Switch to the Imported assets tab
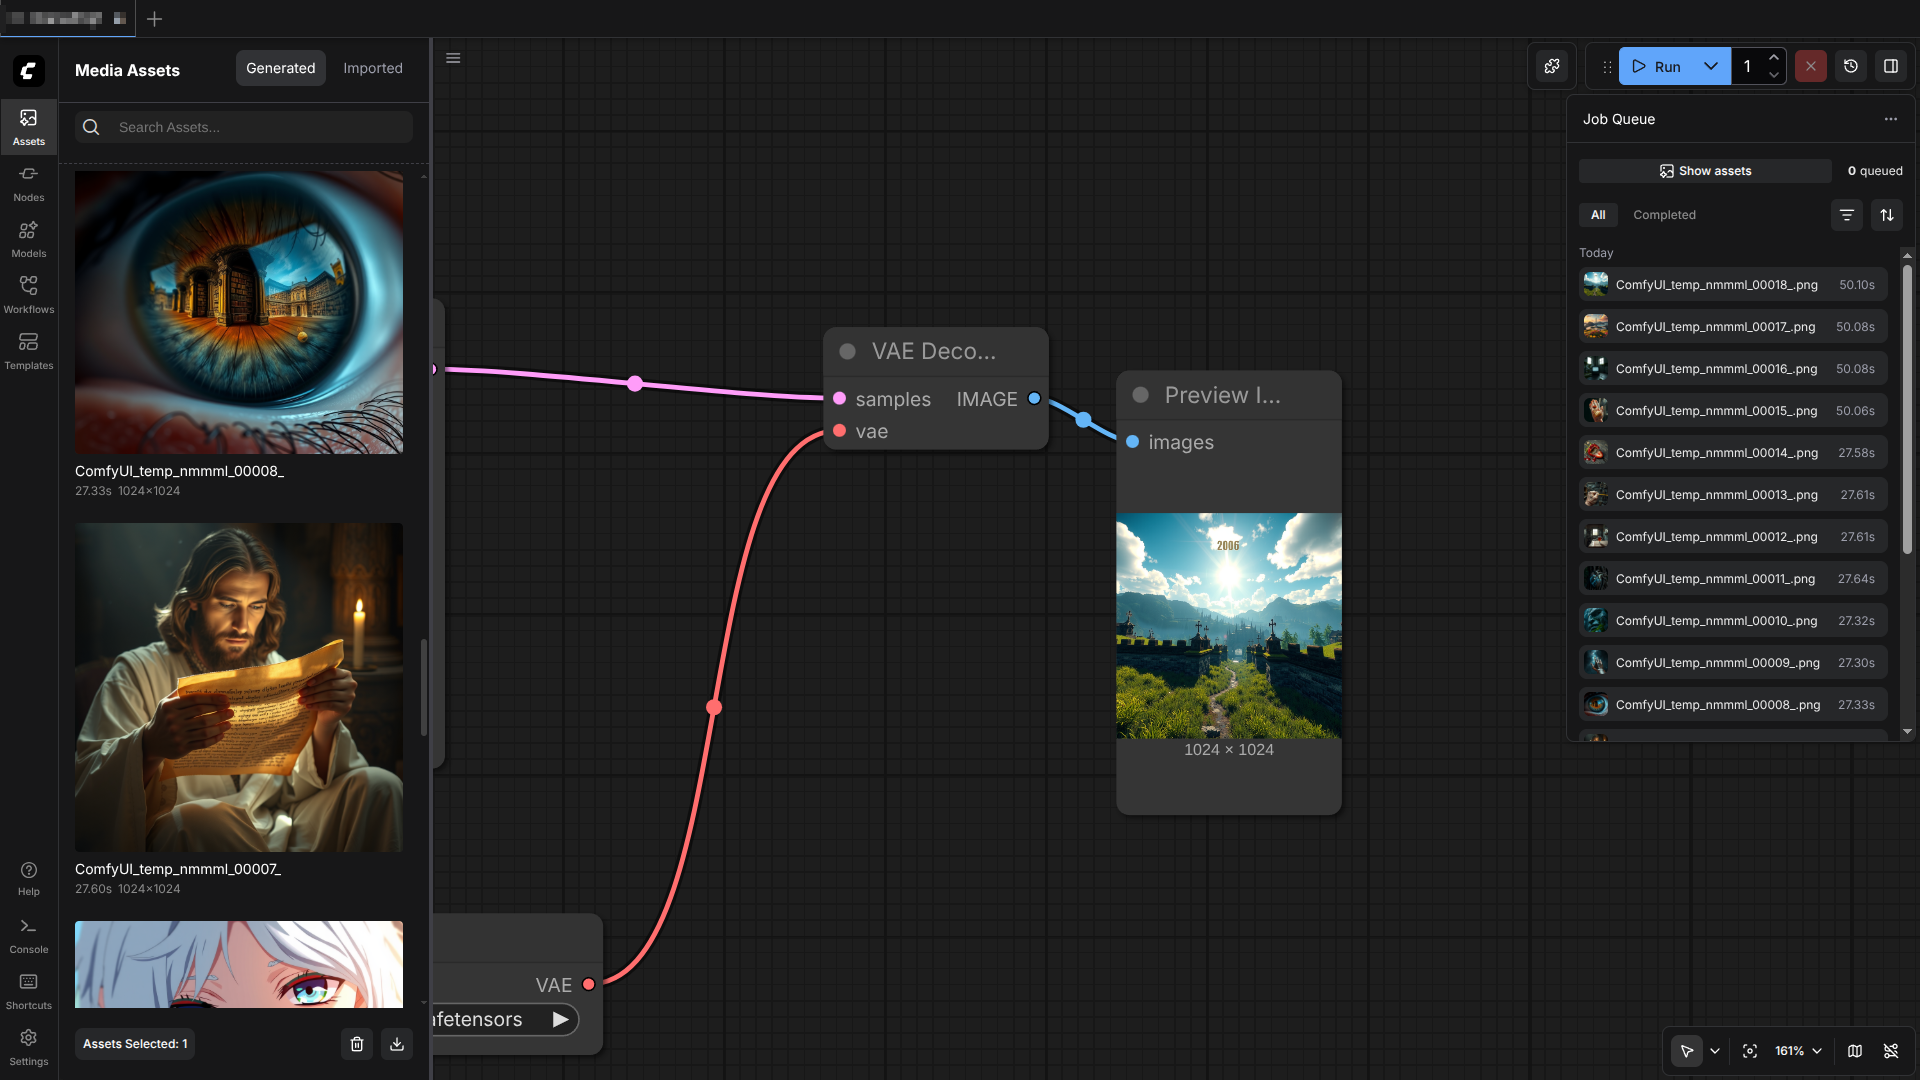The image size is (1920, 1080). click(x=372, y=68)
